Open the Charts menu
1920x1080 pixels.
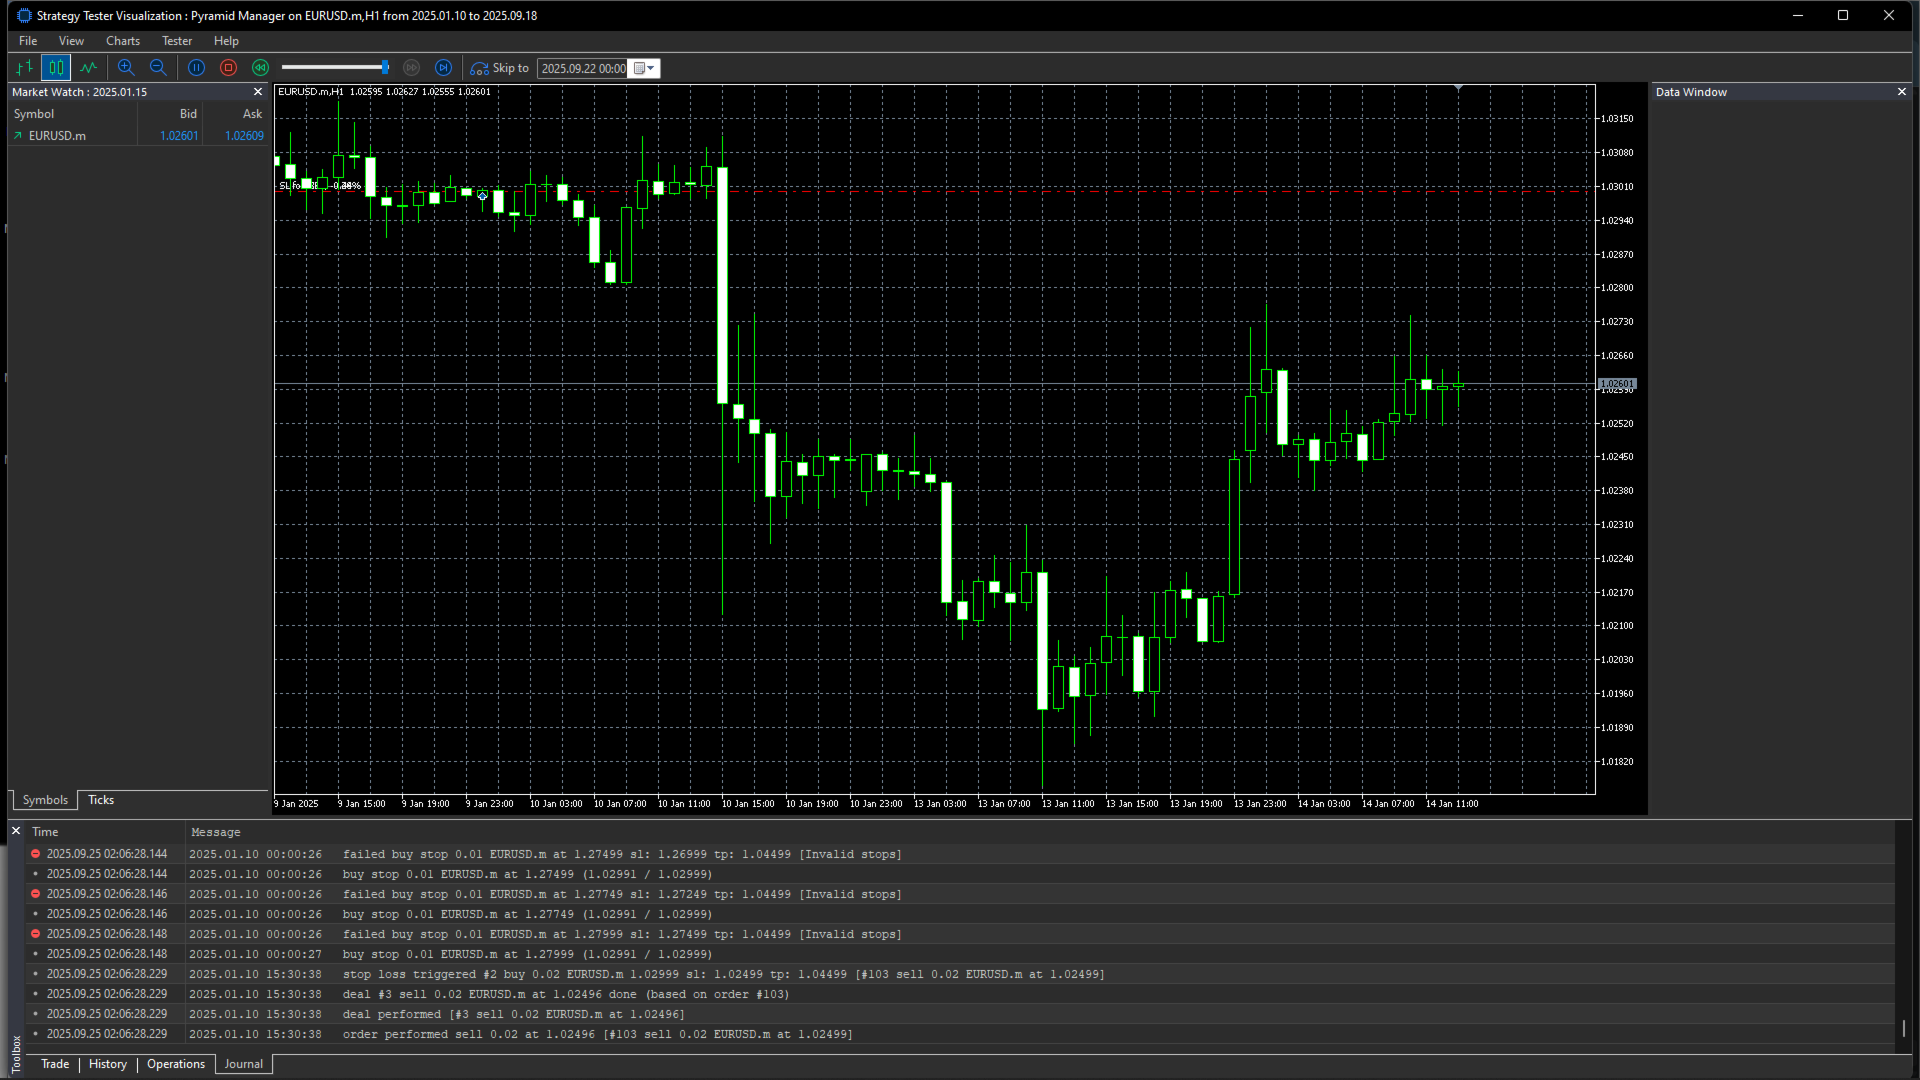(x=123, y=41)
